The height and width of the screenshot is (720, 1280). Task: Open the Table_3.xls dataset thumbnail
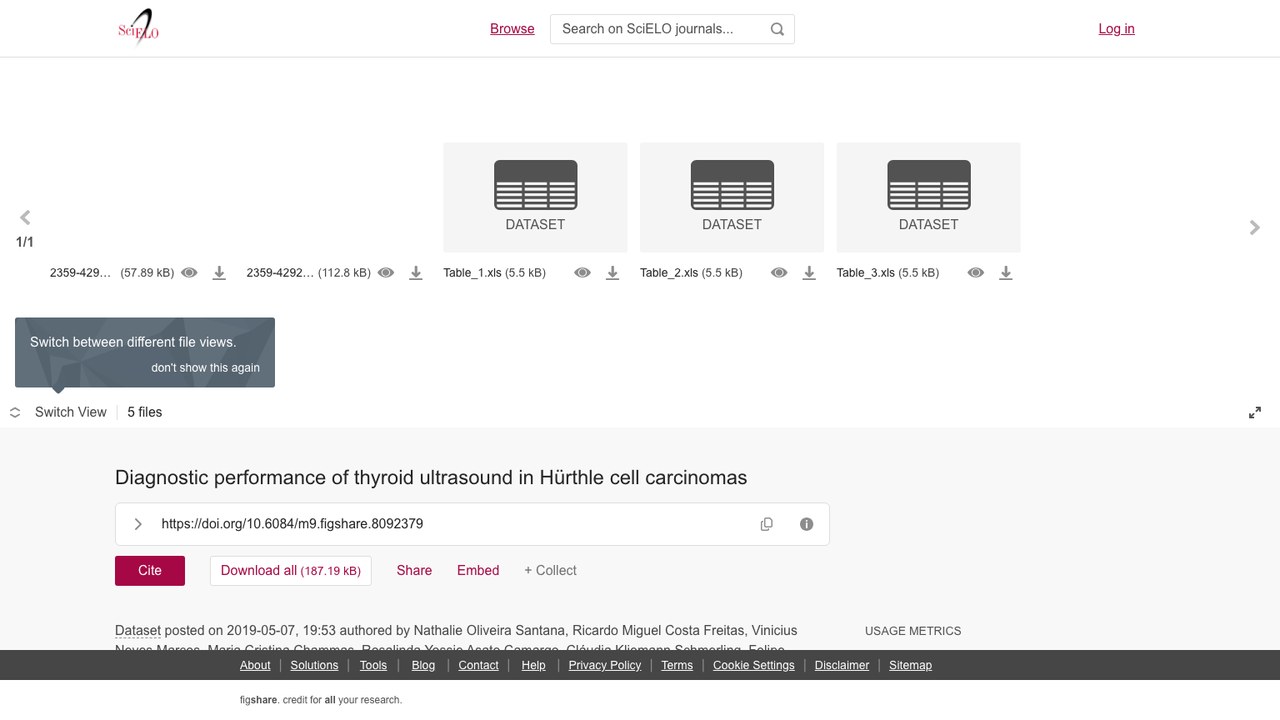click(928, 197)
